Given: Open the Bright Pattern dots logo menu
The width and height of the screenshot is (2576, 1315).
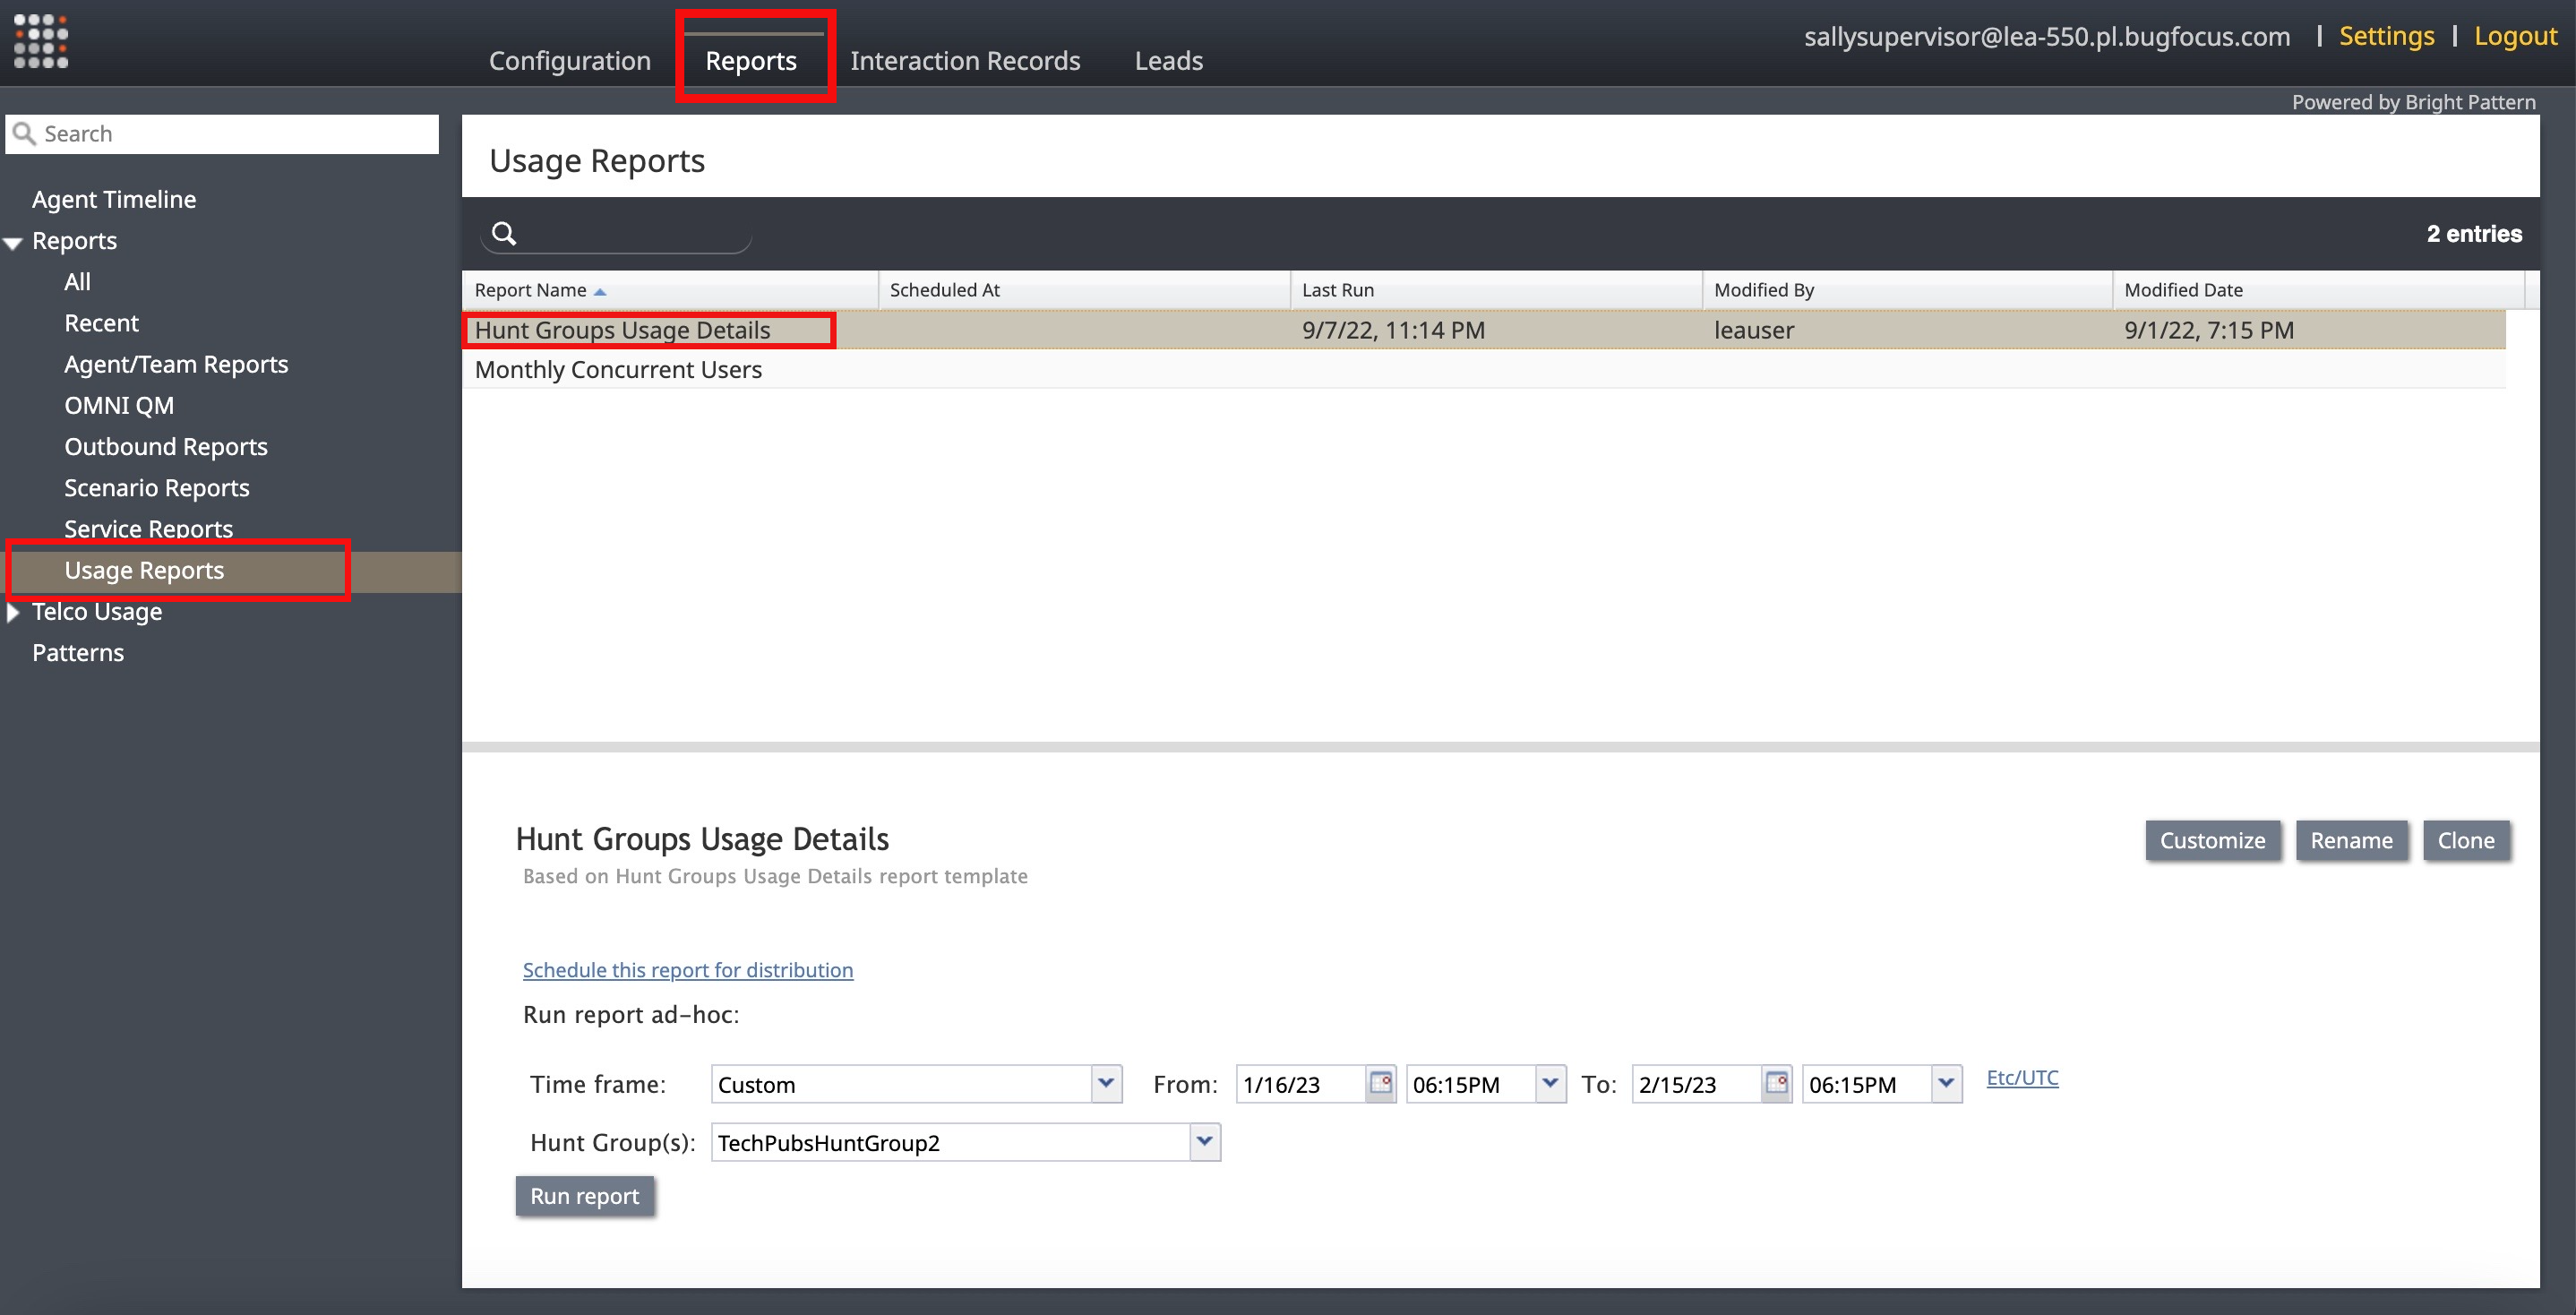Looking at the screenshot, I should [41, 41].
